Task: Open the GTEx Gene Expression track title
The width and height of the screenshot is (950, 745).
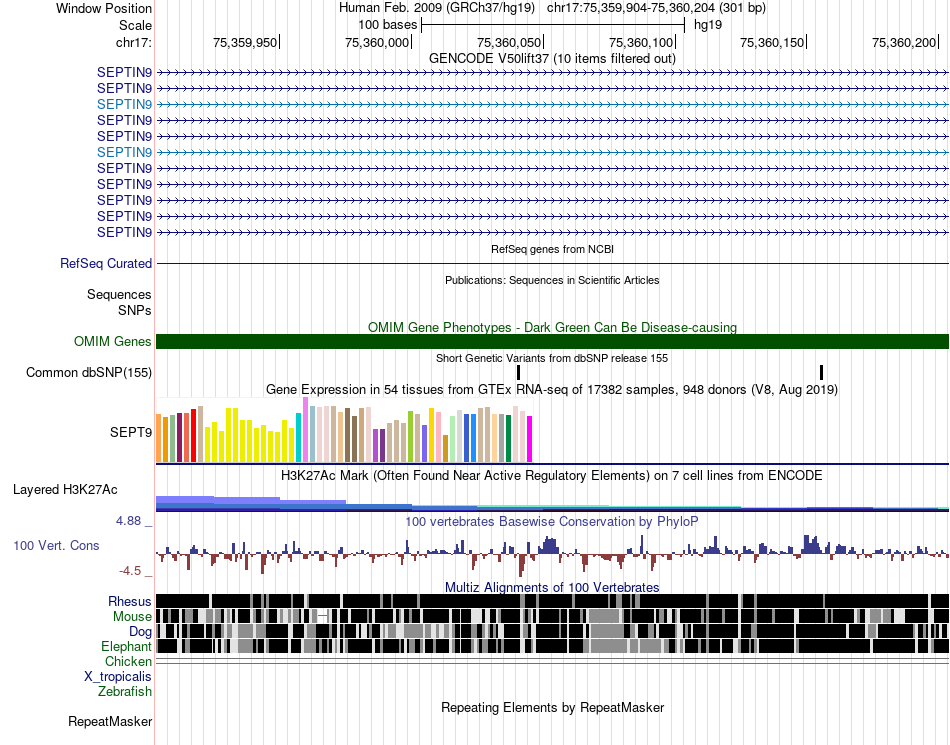Action: pyautogui.click(x=552, y=389)
